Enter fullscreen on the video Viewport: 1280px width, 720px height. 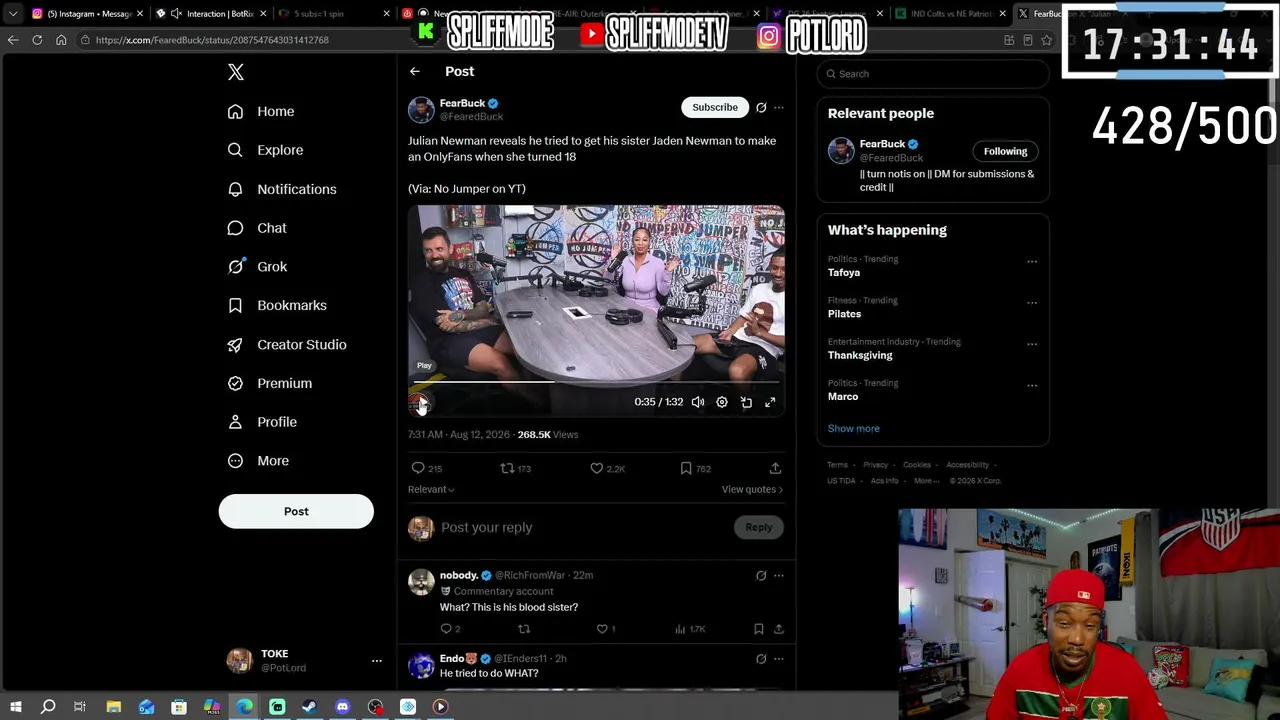pyautogui.click(x=770, y=402)
